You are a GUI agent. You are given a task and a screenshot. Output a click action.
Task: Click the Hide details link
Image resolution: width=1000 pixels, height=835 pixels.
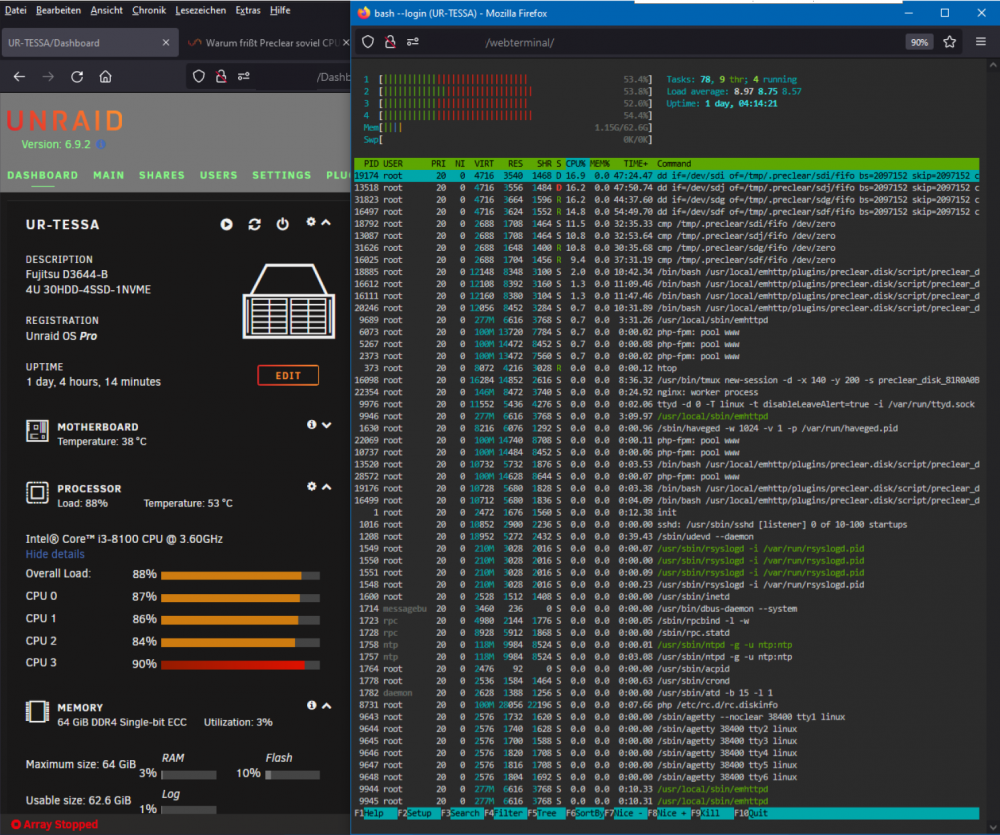pos(55,554)
